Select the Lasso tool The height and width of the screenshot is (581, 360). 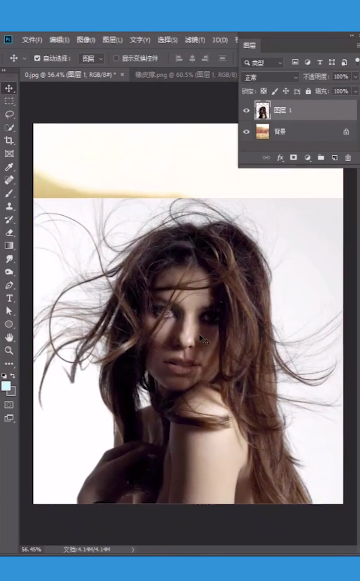9,114
